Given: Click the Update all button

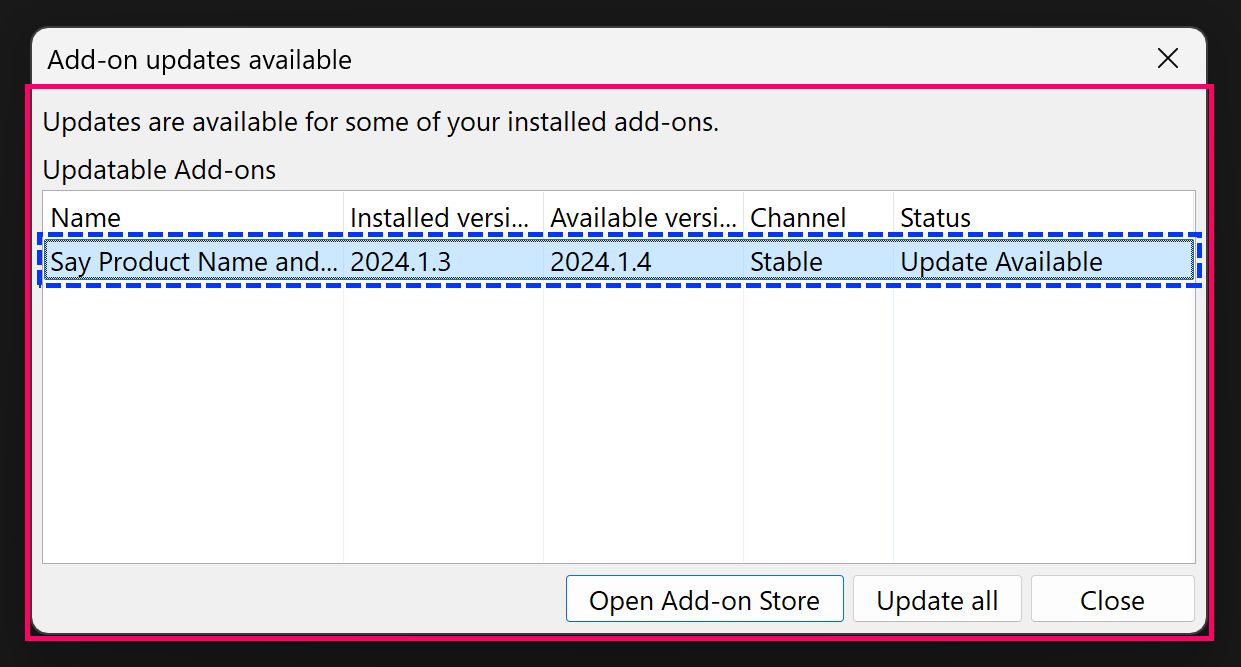Looking at the screenshot, I should tap(937, 599).
